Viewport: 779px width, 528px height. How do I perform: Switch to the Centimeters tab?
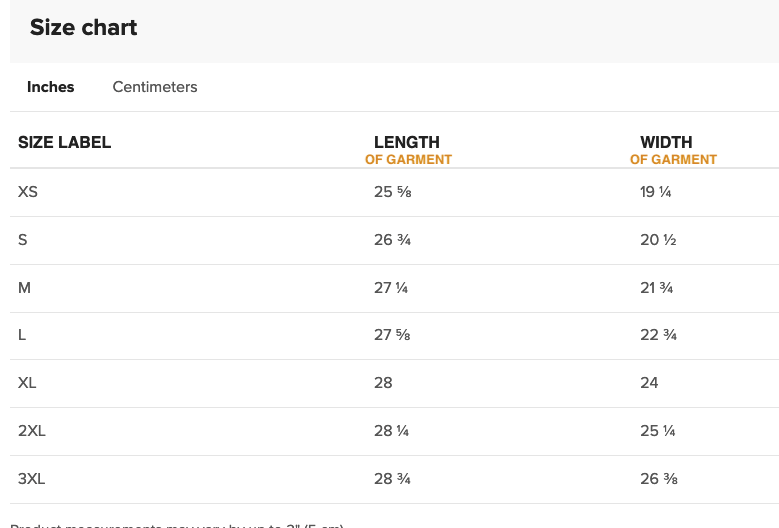pyautogui.click(x=155, y=87)
